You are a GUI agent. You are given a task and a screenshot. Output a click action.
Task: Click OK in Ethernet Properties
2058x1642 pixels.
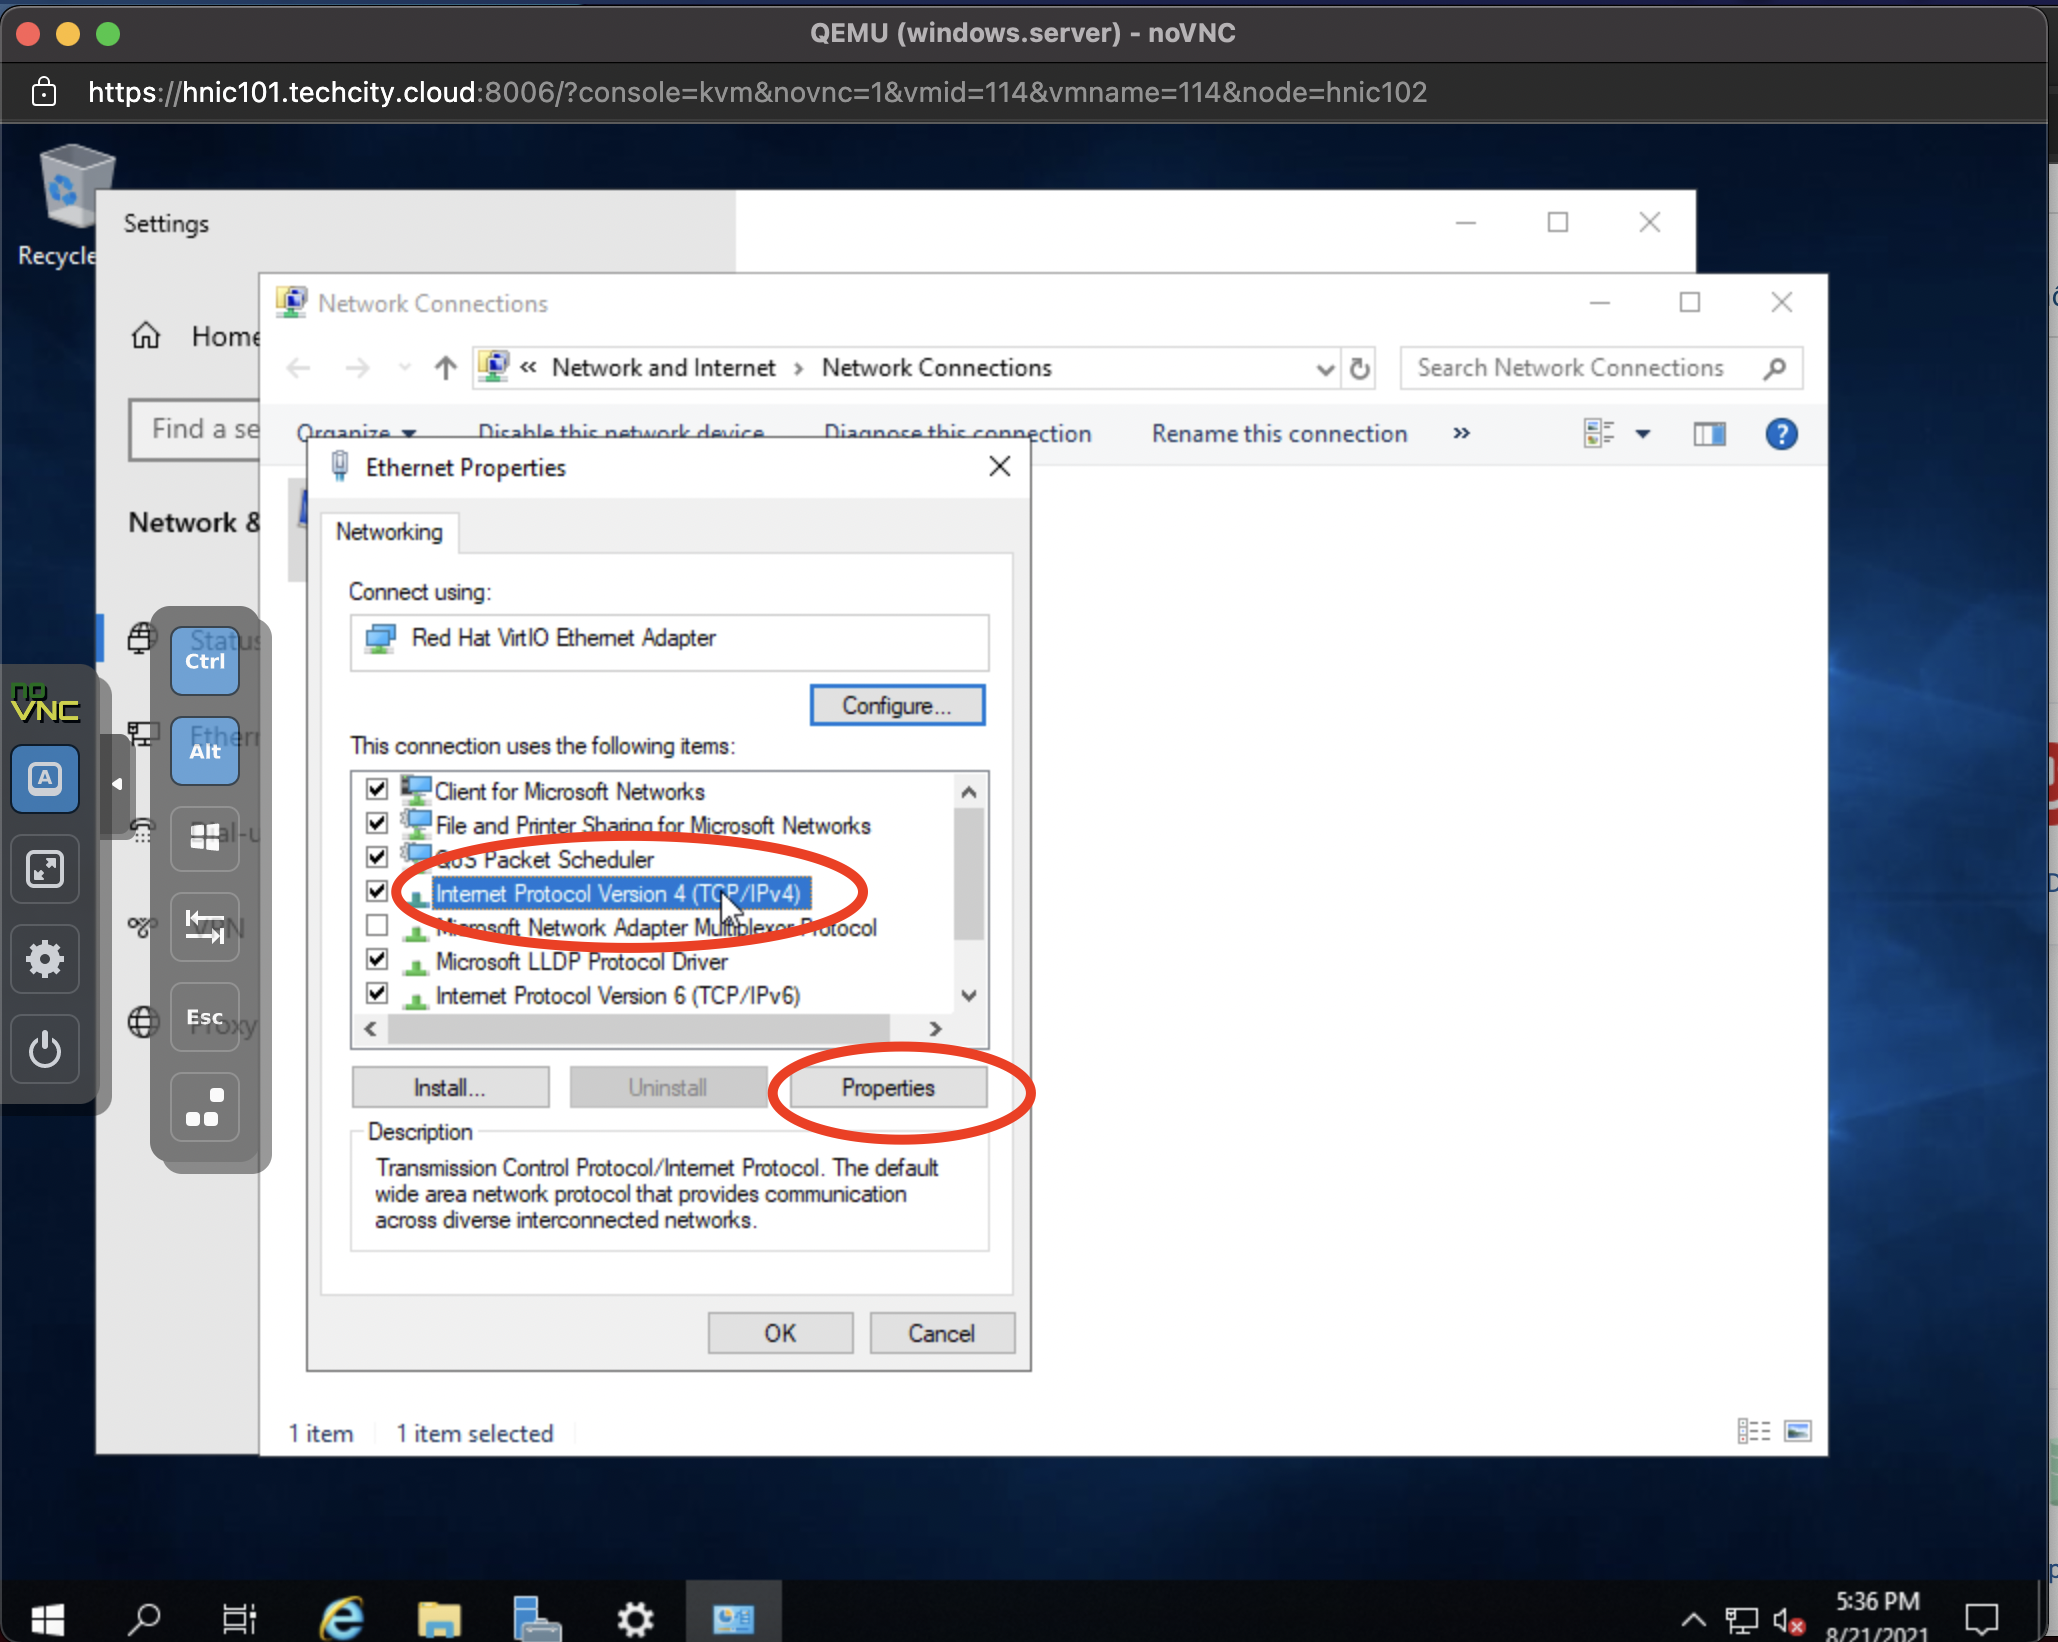[780, 1333]
